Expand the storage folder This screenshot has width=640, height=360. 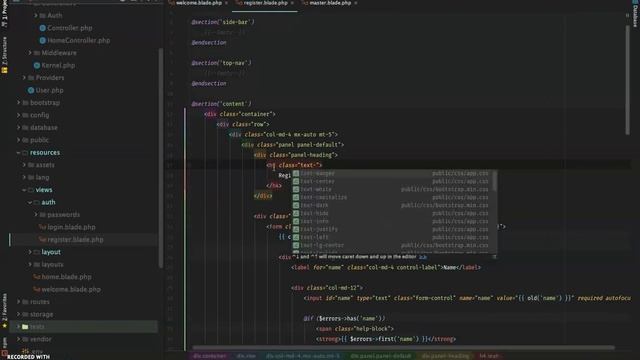[x=19, y=314]
